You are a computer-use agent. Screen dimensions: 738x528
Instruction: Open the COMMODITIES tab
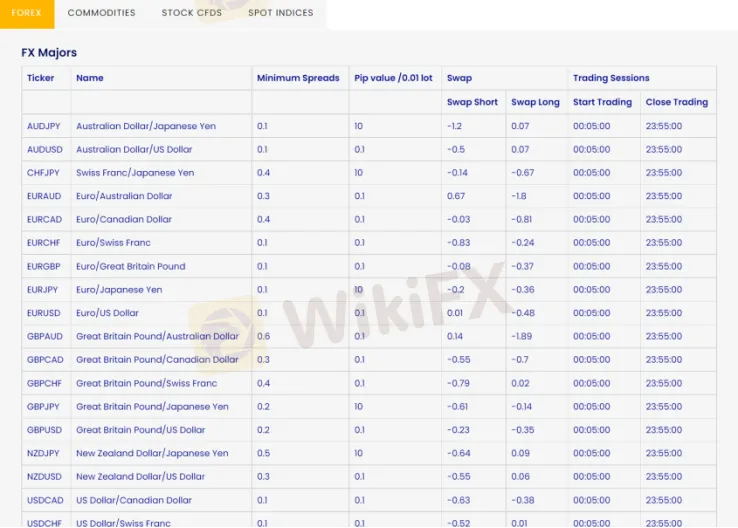pos(101,13)
